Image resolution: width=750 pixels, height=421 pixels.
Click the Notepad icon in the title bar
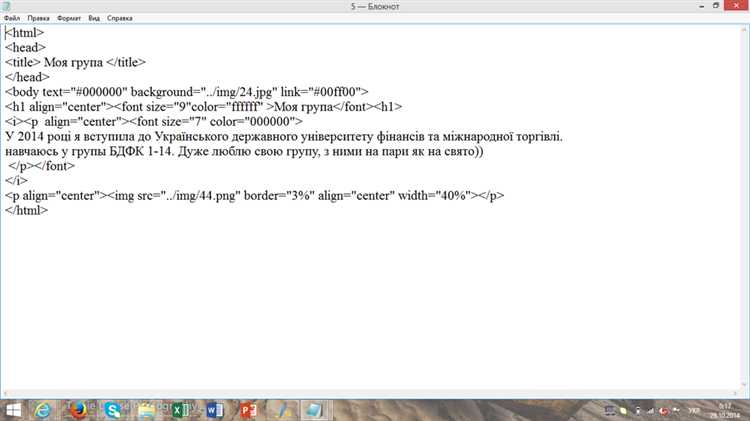[x=6, y=6]
